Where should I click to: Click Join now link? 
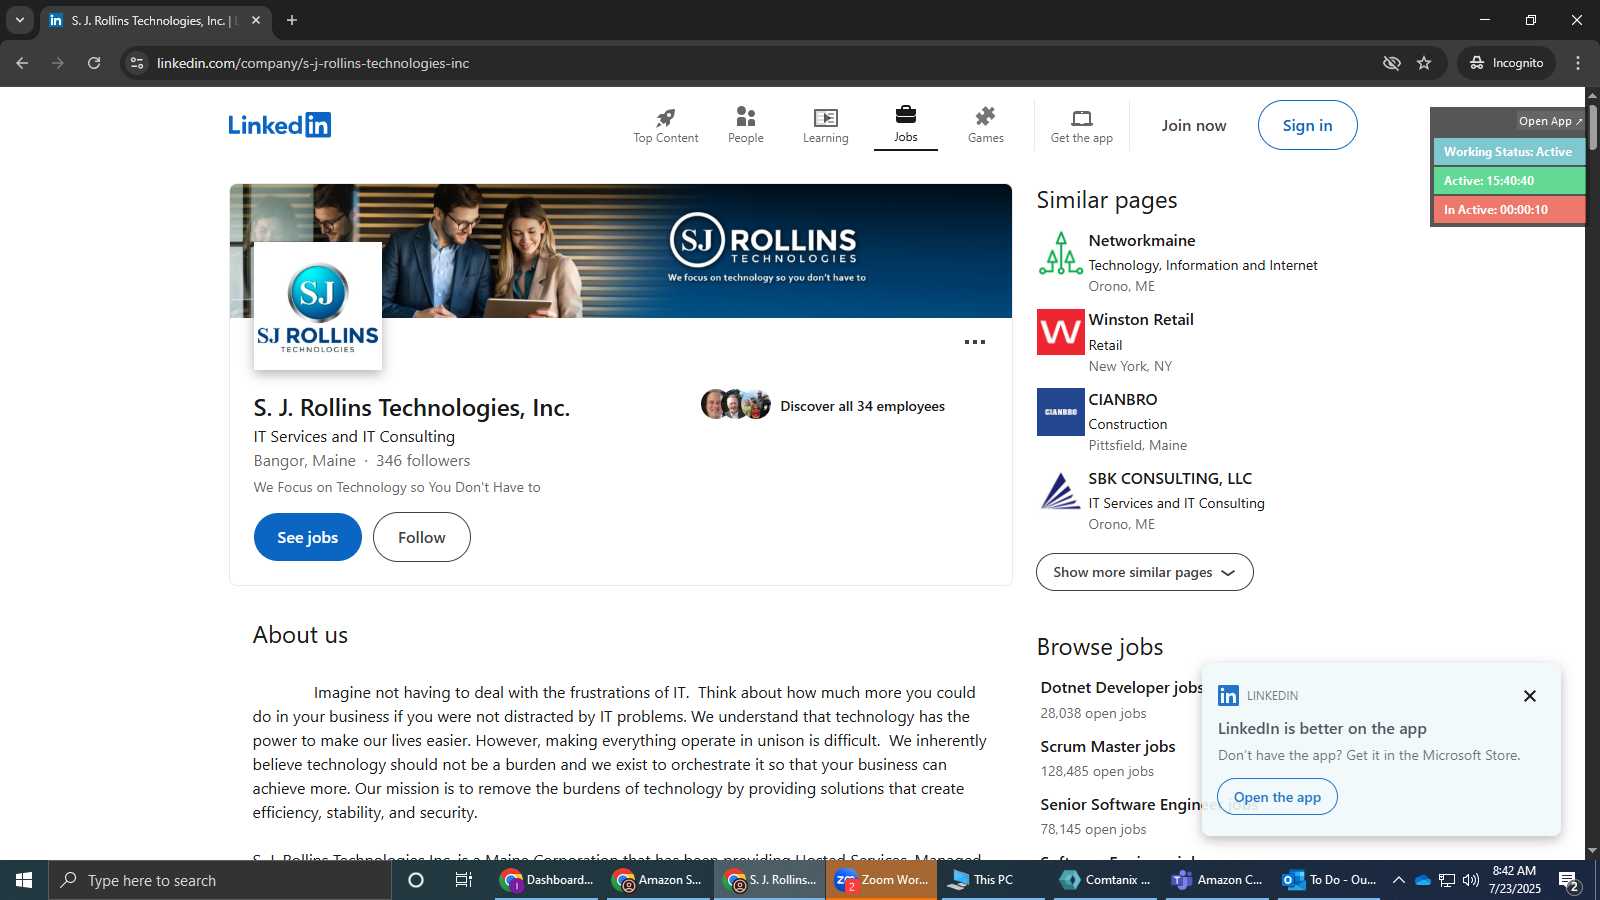[x=1194, y=125]
